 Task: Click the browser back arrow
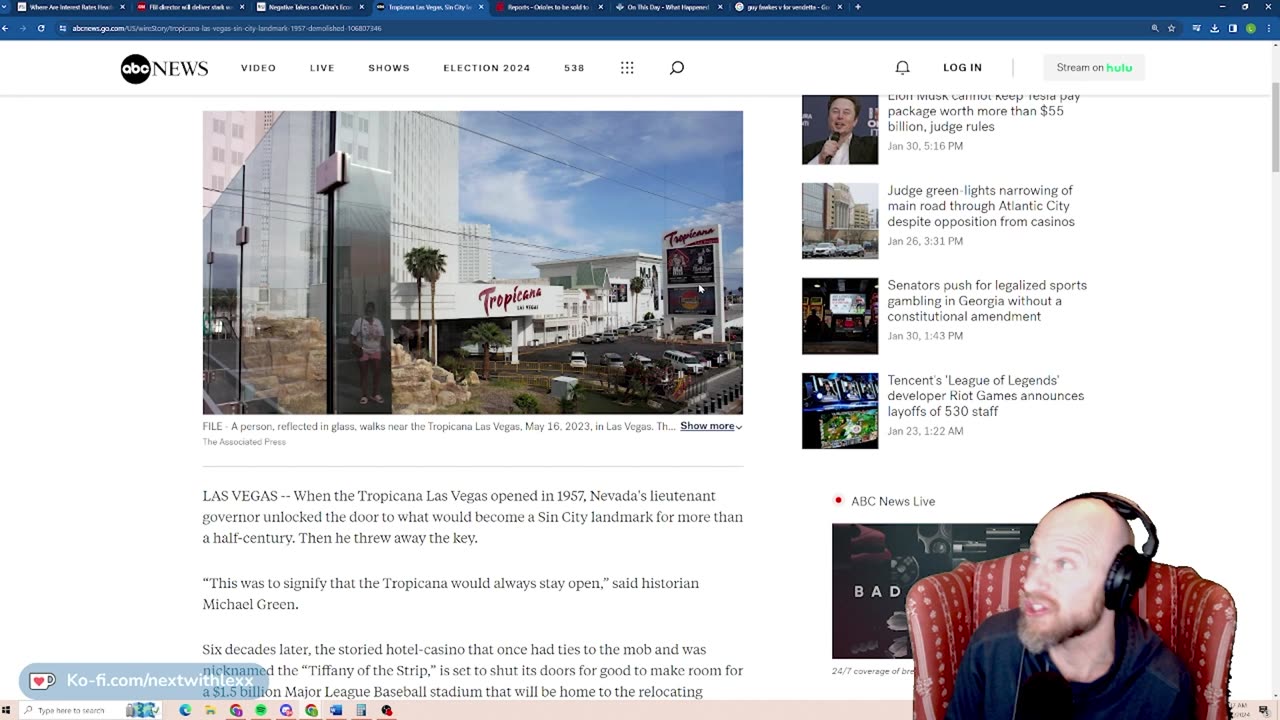pyautogui.click(x=6, y=28)
